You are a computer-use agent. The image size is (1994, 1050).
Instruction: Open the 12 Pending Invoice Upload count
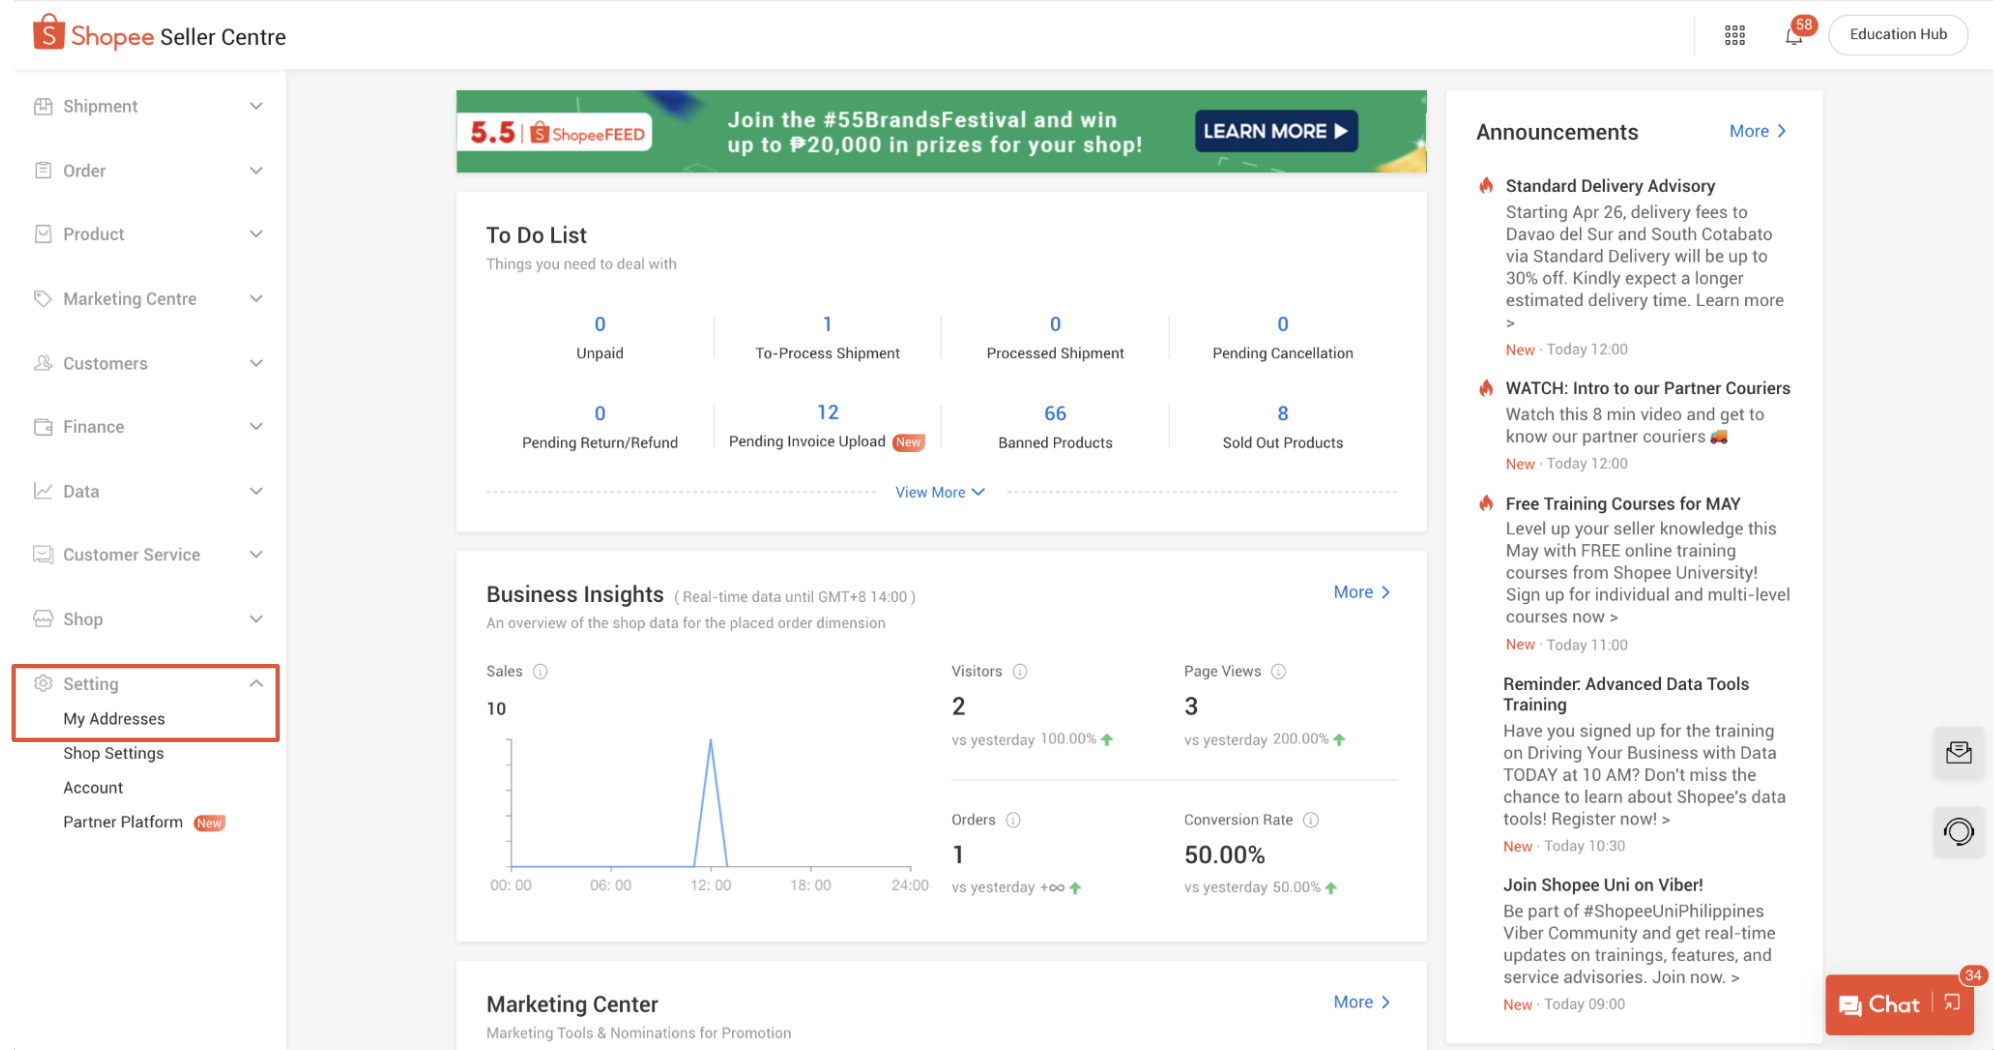tap(827, 412)
